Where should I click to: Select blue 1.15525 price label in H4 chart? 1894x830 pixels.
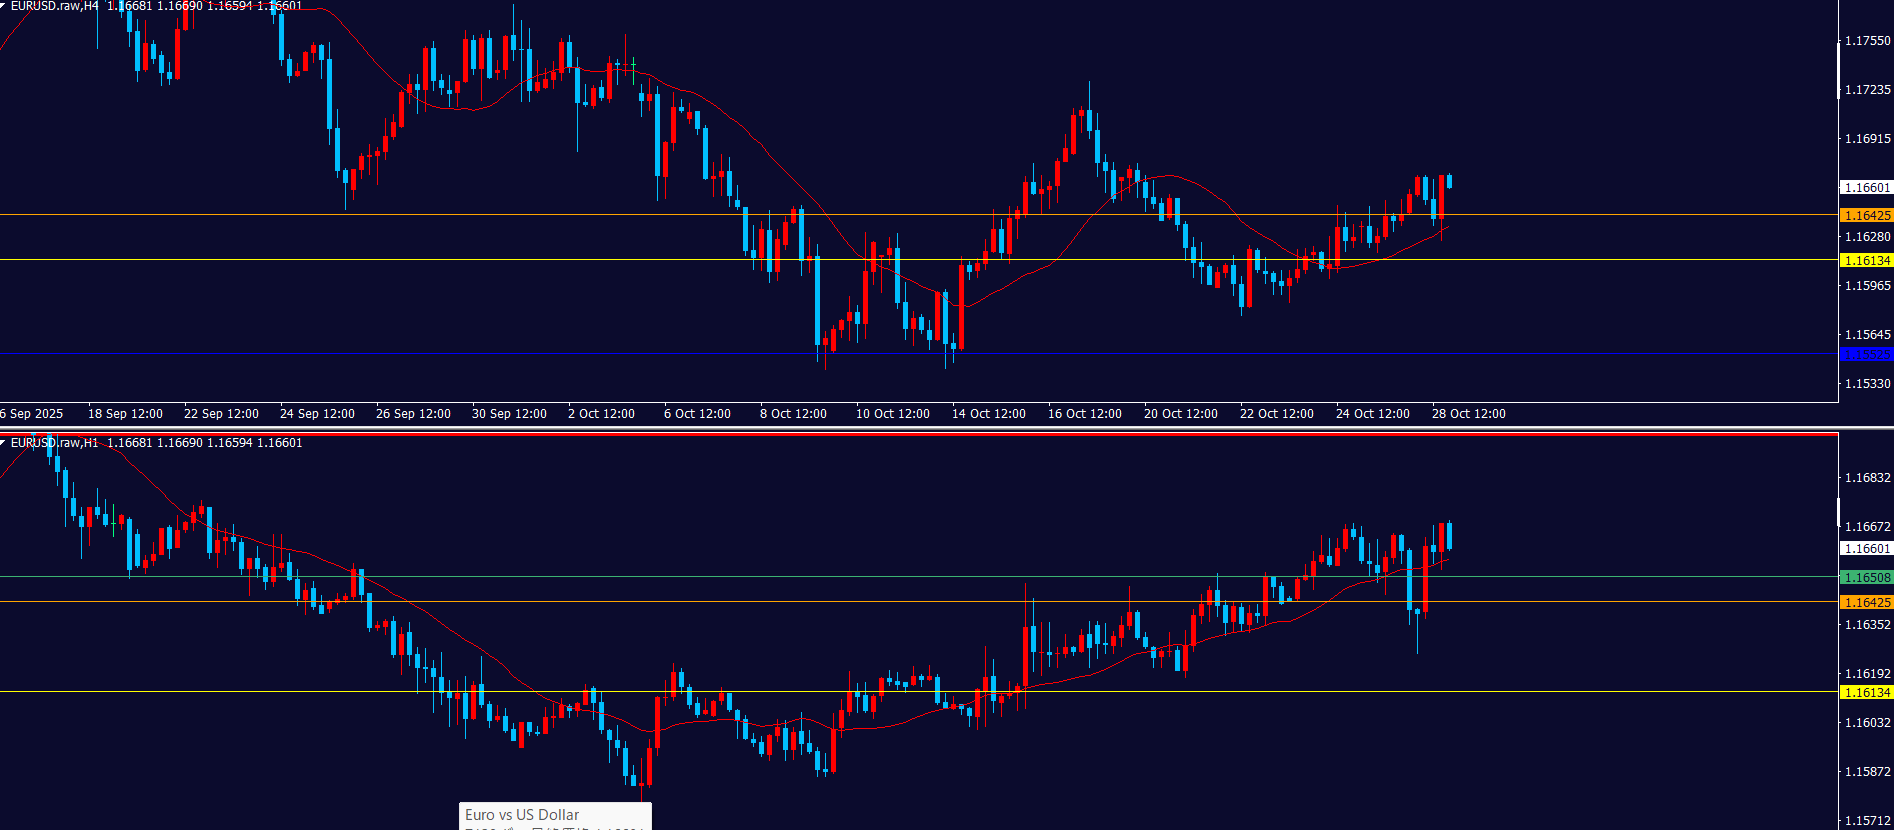pos(1866,354)
